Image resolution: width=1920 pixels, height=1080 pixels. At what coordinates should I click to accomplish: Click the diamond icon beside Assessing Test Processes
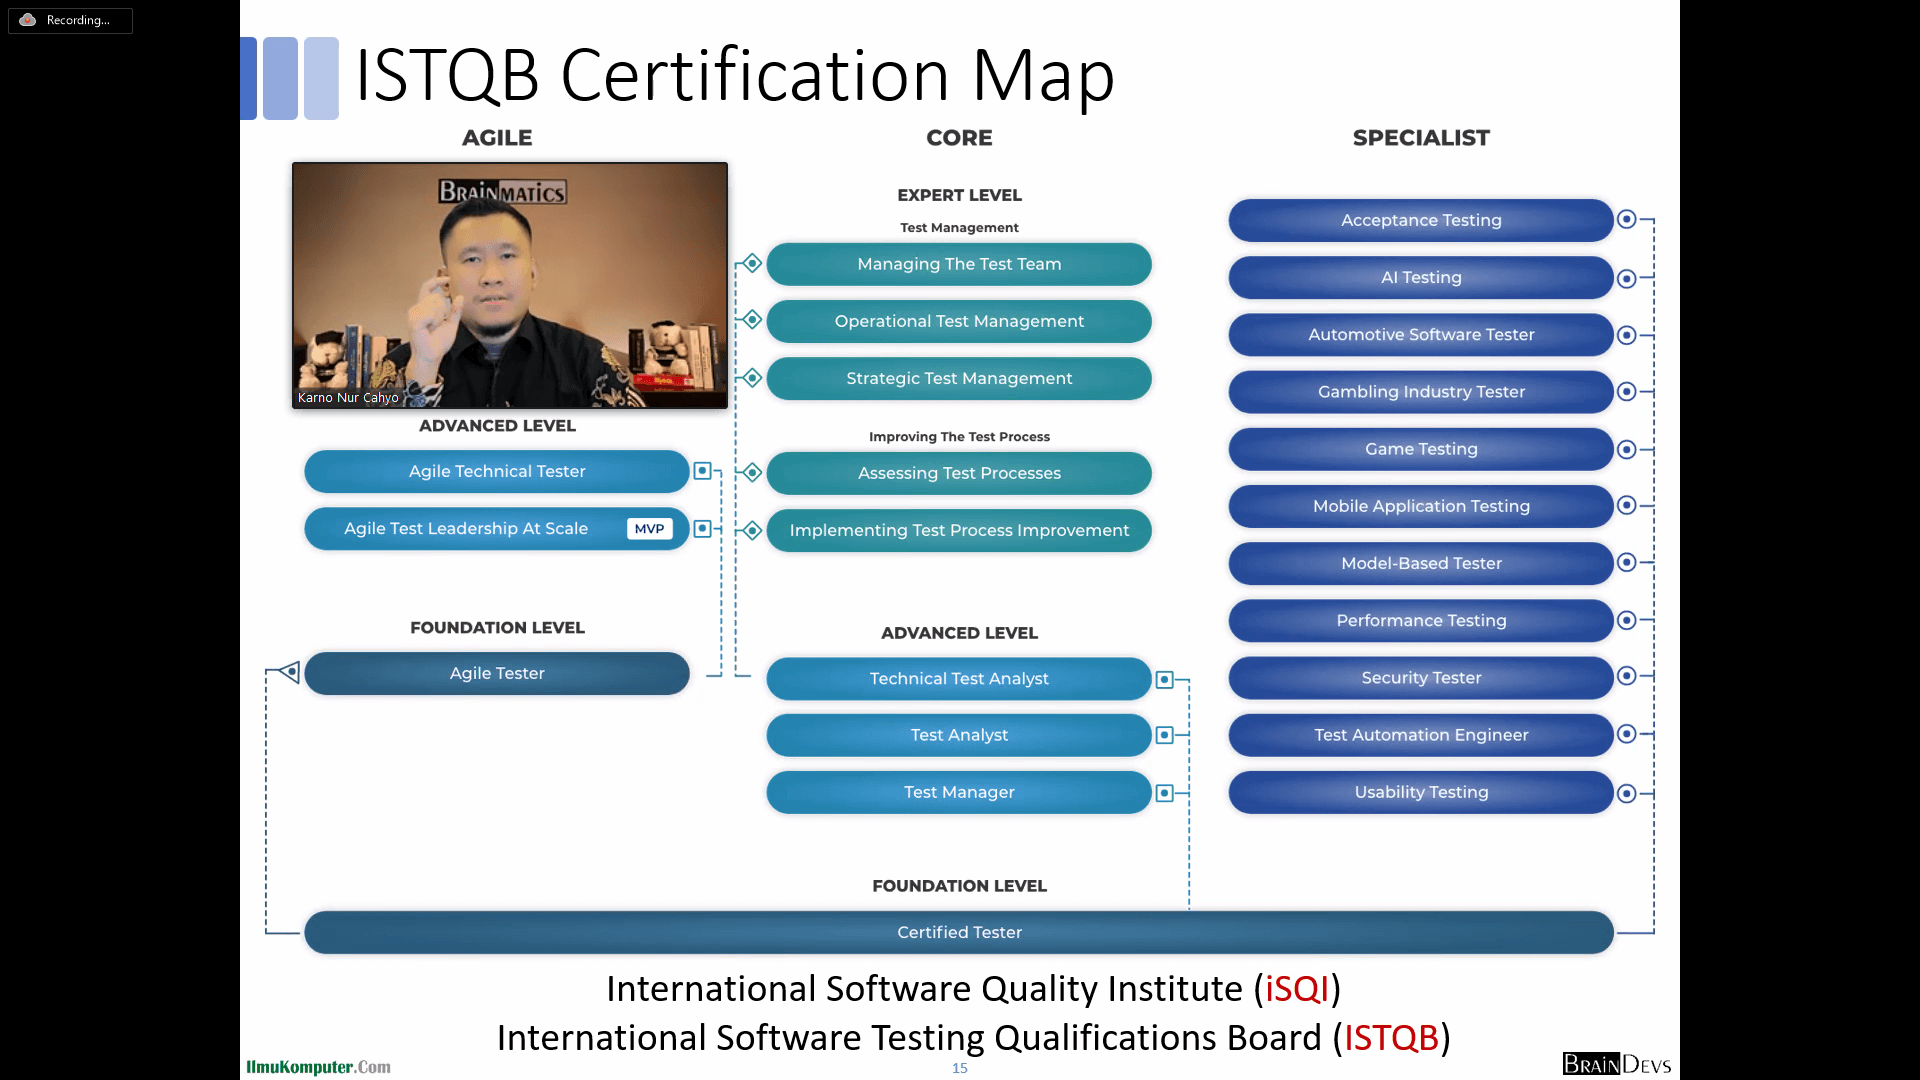point(752,473)
